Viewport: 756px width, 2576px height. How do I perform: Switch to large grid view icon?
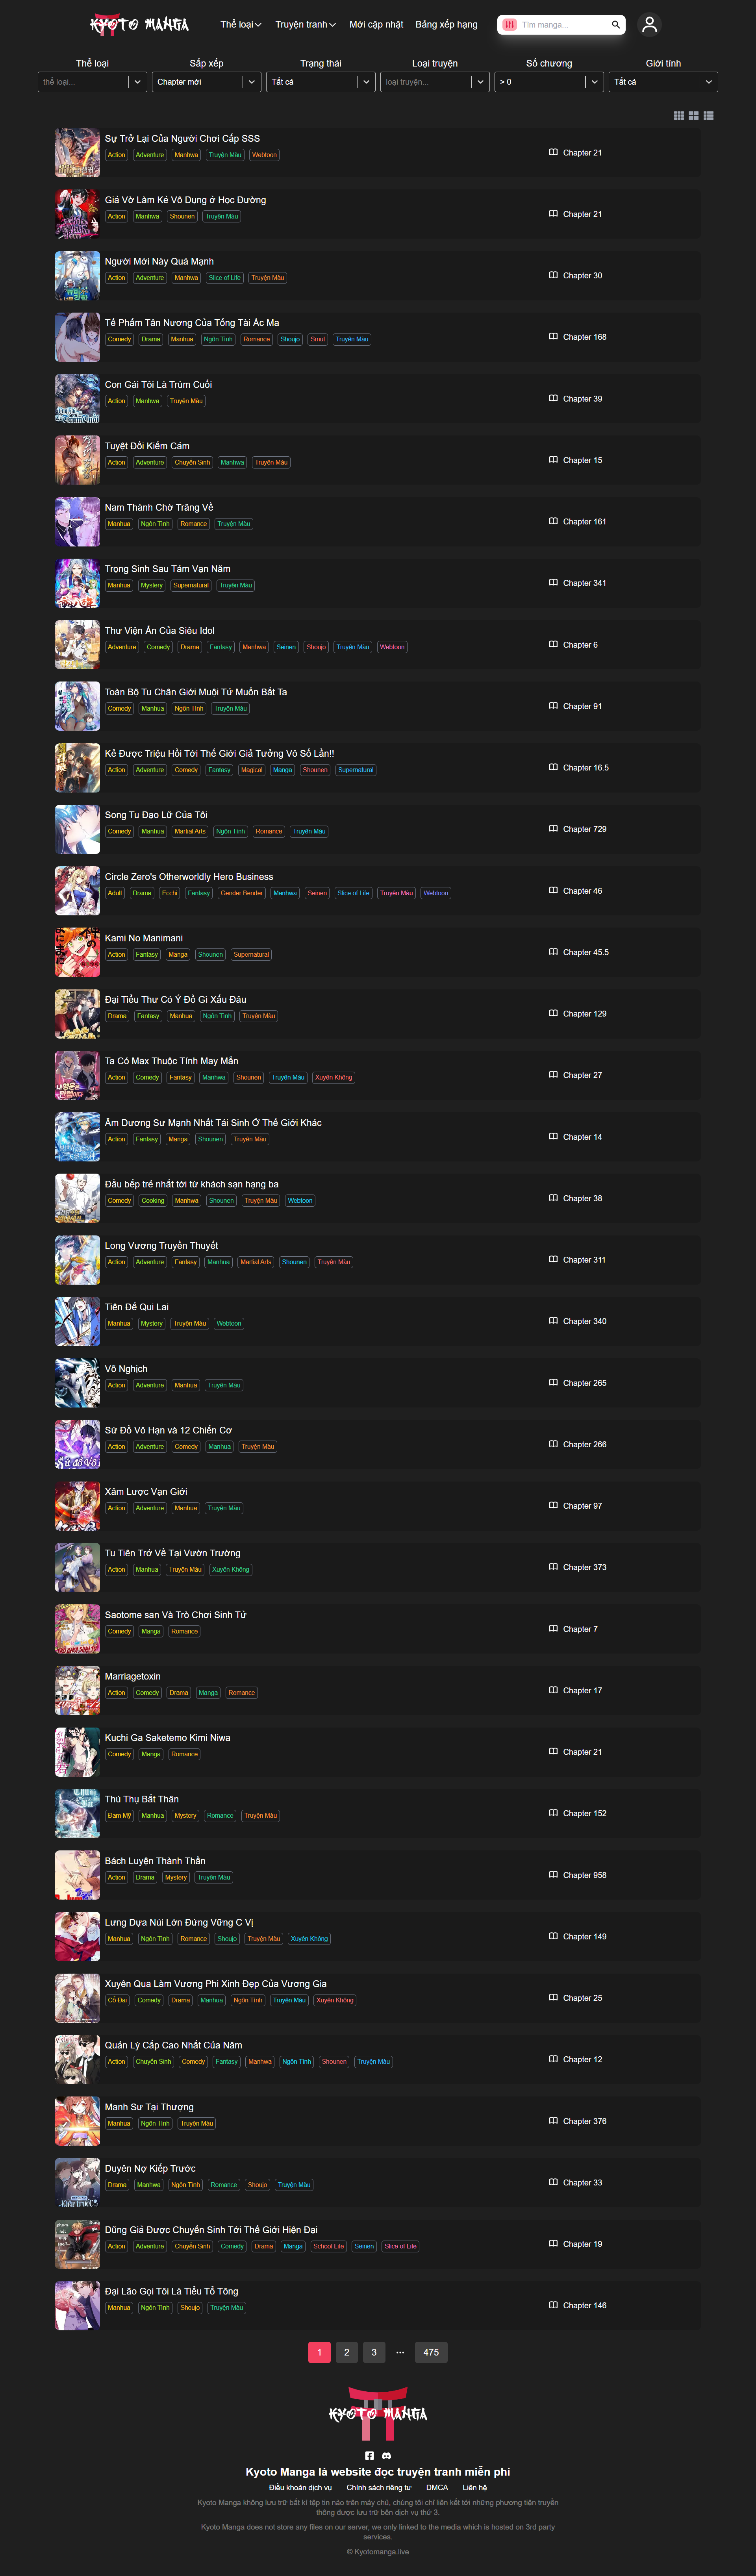click(693, 116)
